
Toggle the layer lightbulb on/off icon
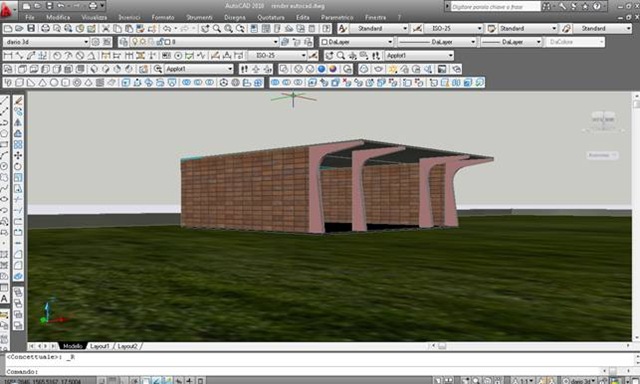click(134, 42)
